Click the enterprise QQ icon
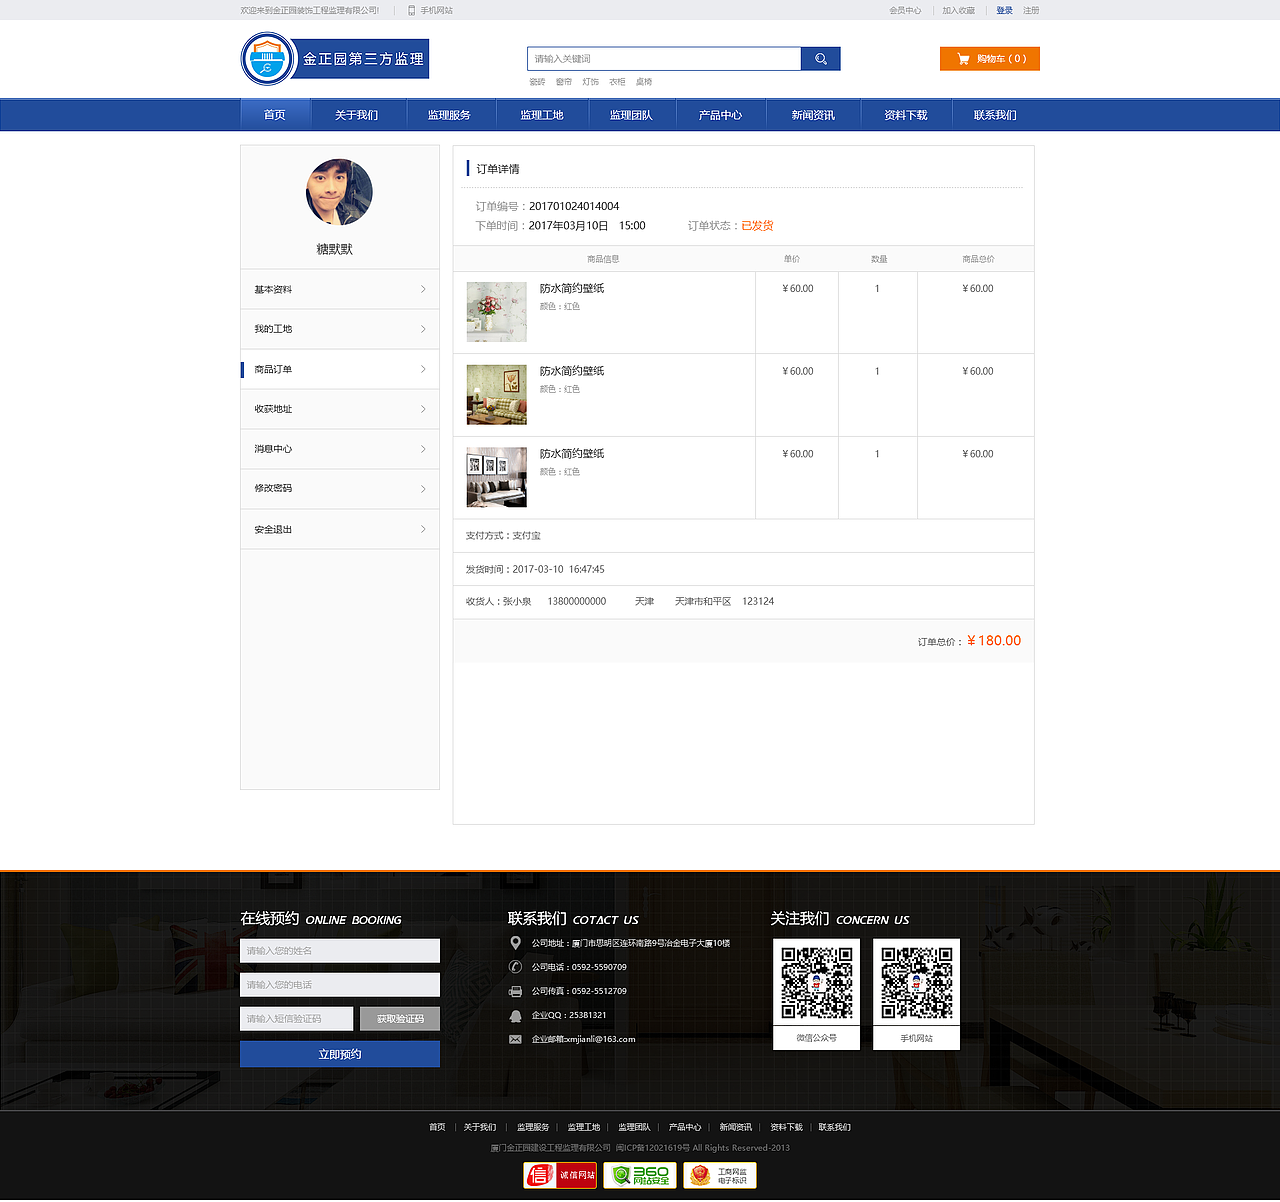 point(515,1015)
